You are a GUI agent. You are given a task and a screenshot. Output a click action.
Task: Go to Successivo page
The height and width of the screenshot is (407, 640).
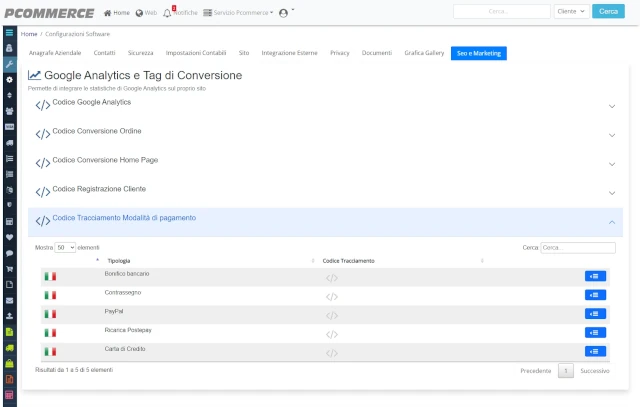click(595, 371)
